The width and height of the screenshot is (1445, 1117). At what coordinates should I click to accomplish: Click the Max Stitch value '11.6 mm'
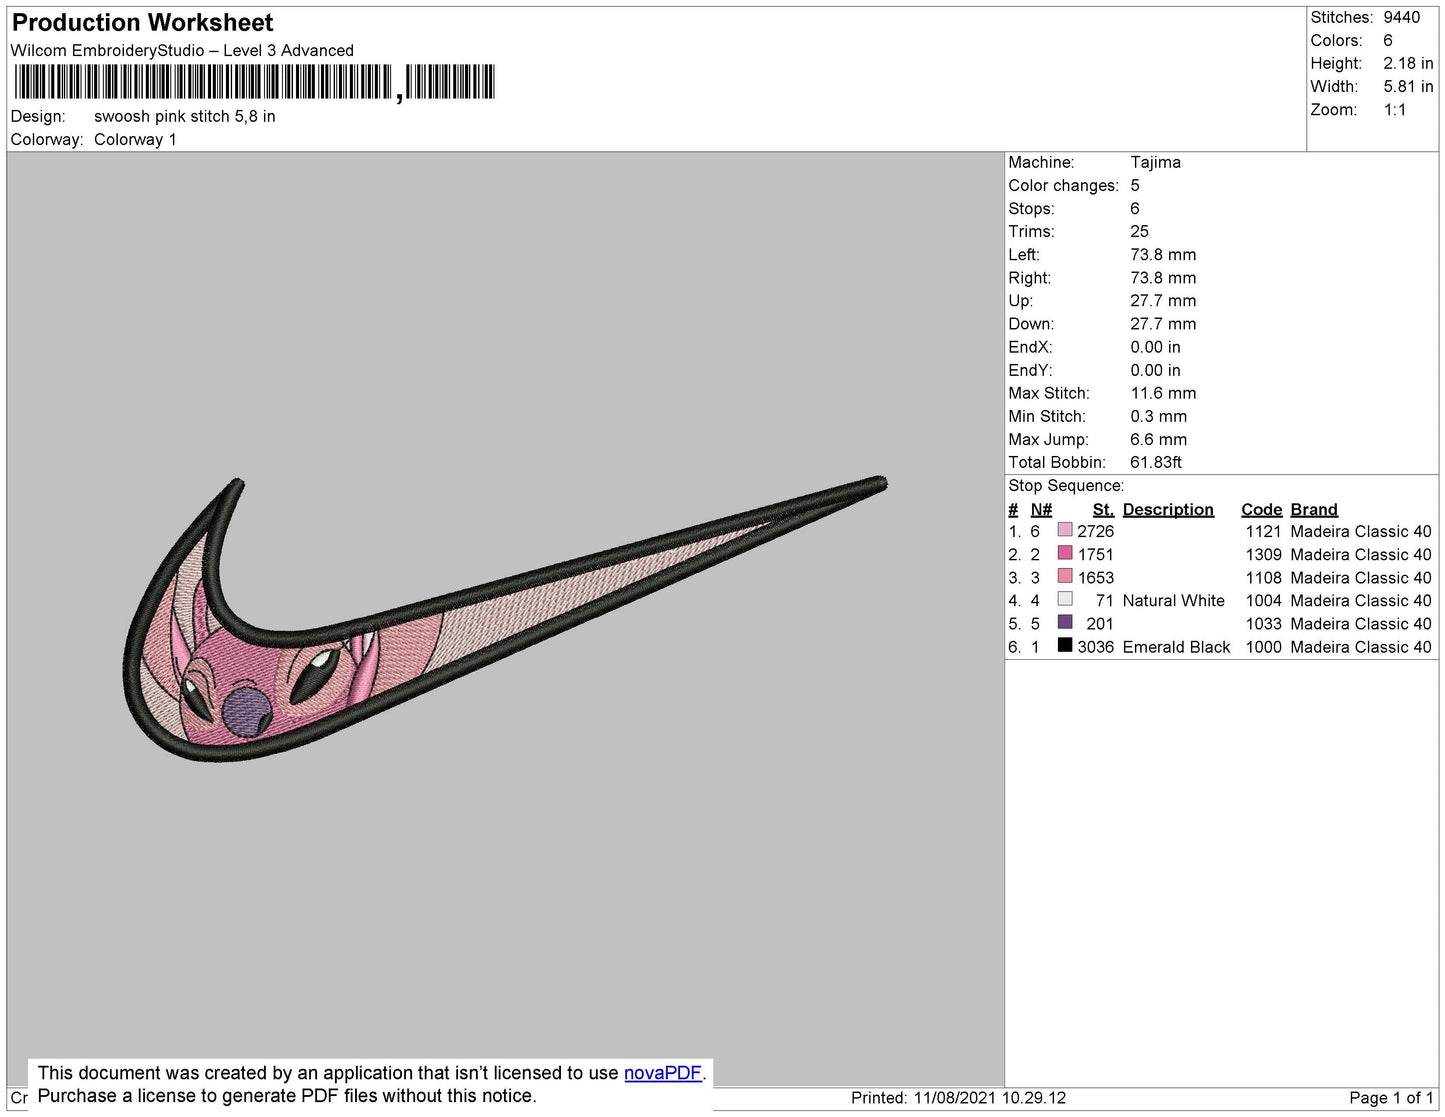pos(1163,394)
